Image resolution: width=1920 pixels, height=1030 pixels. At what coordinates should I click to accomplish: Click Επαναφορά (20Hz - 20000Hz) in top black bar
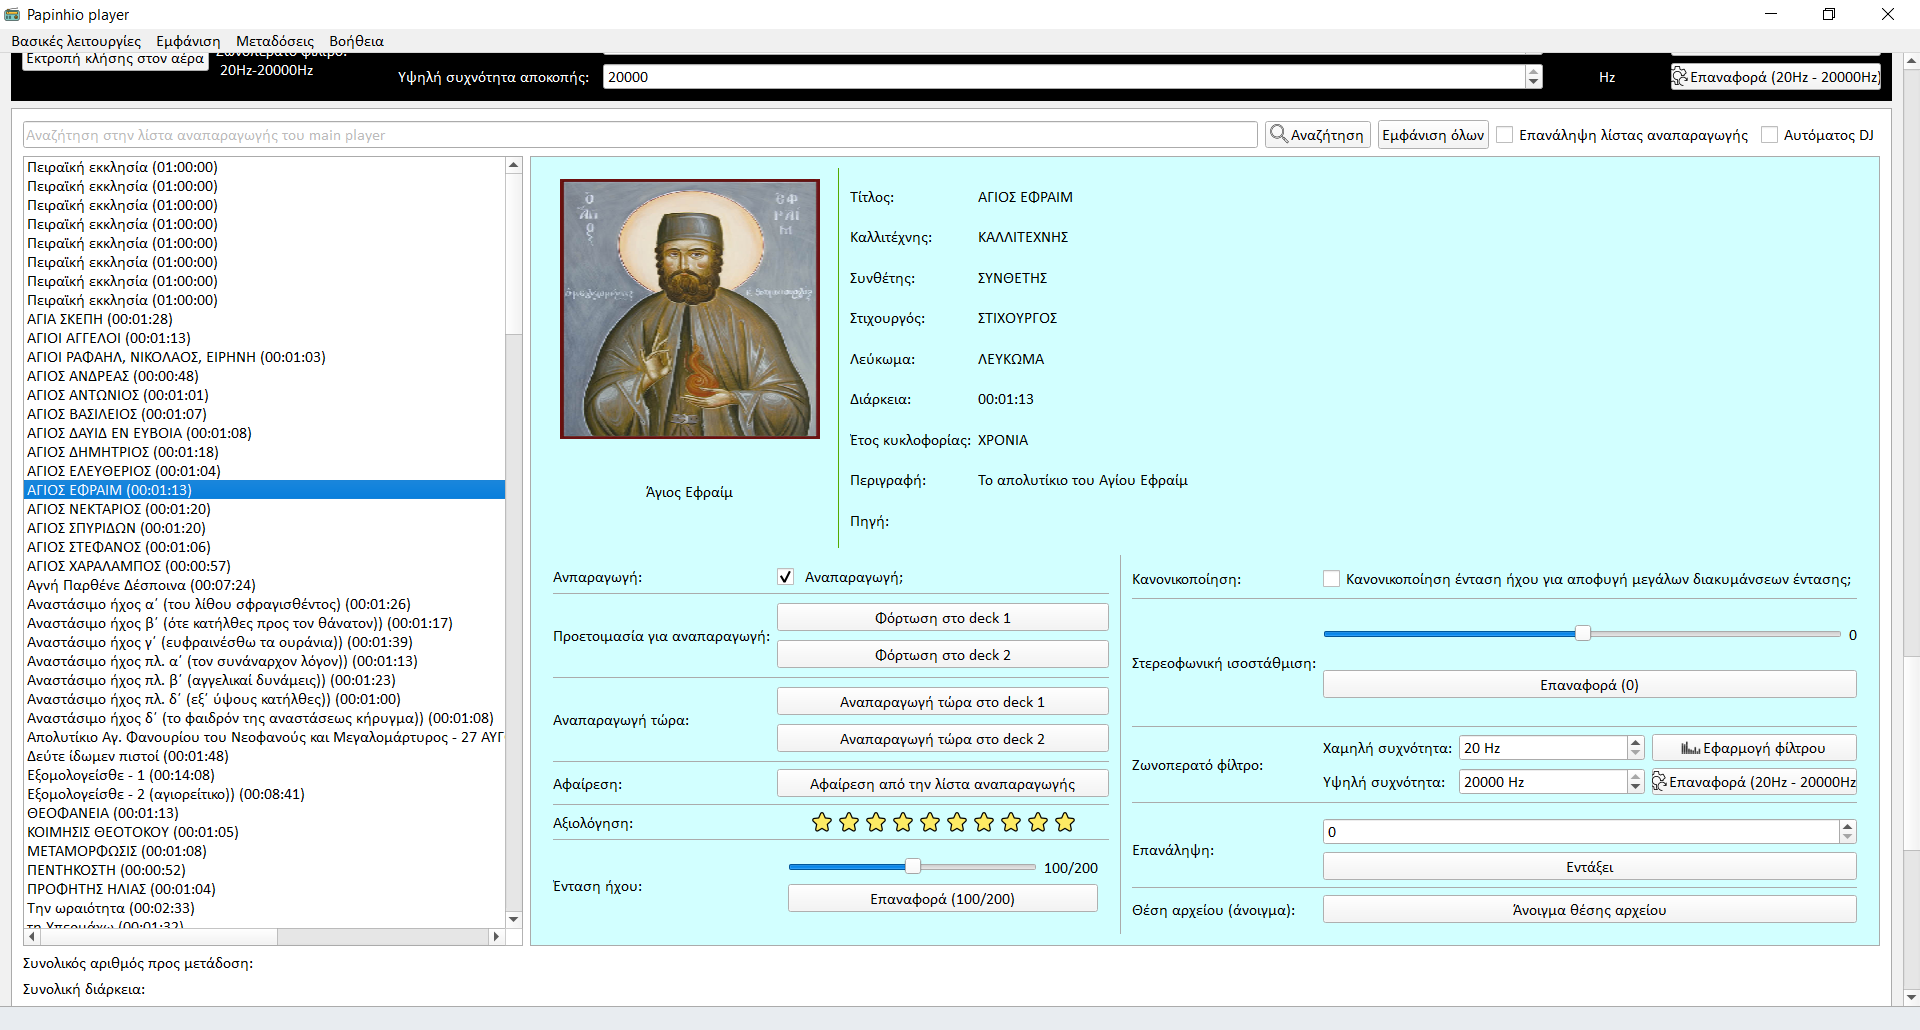1776,77
